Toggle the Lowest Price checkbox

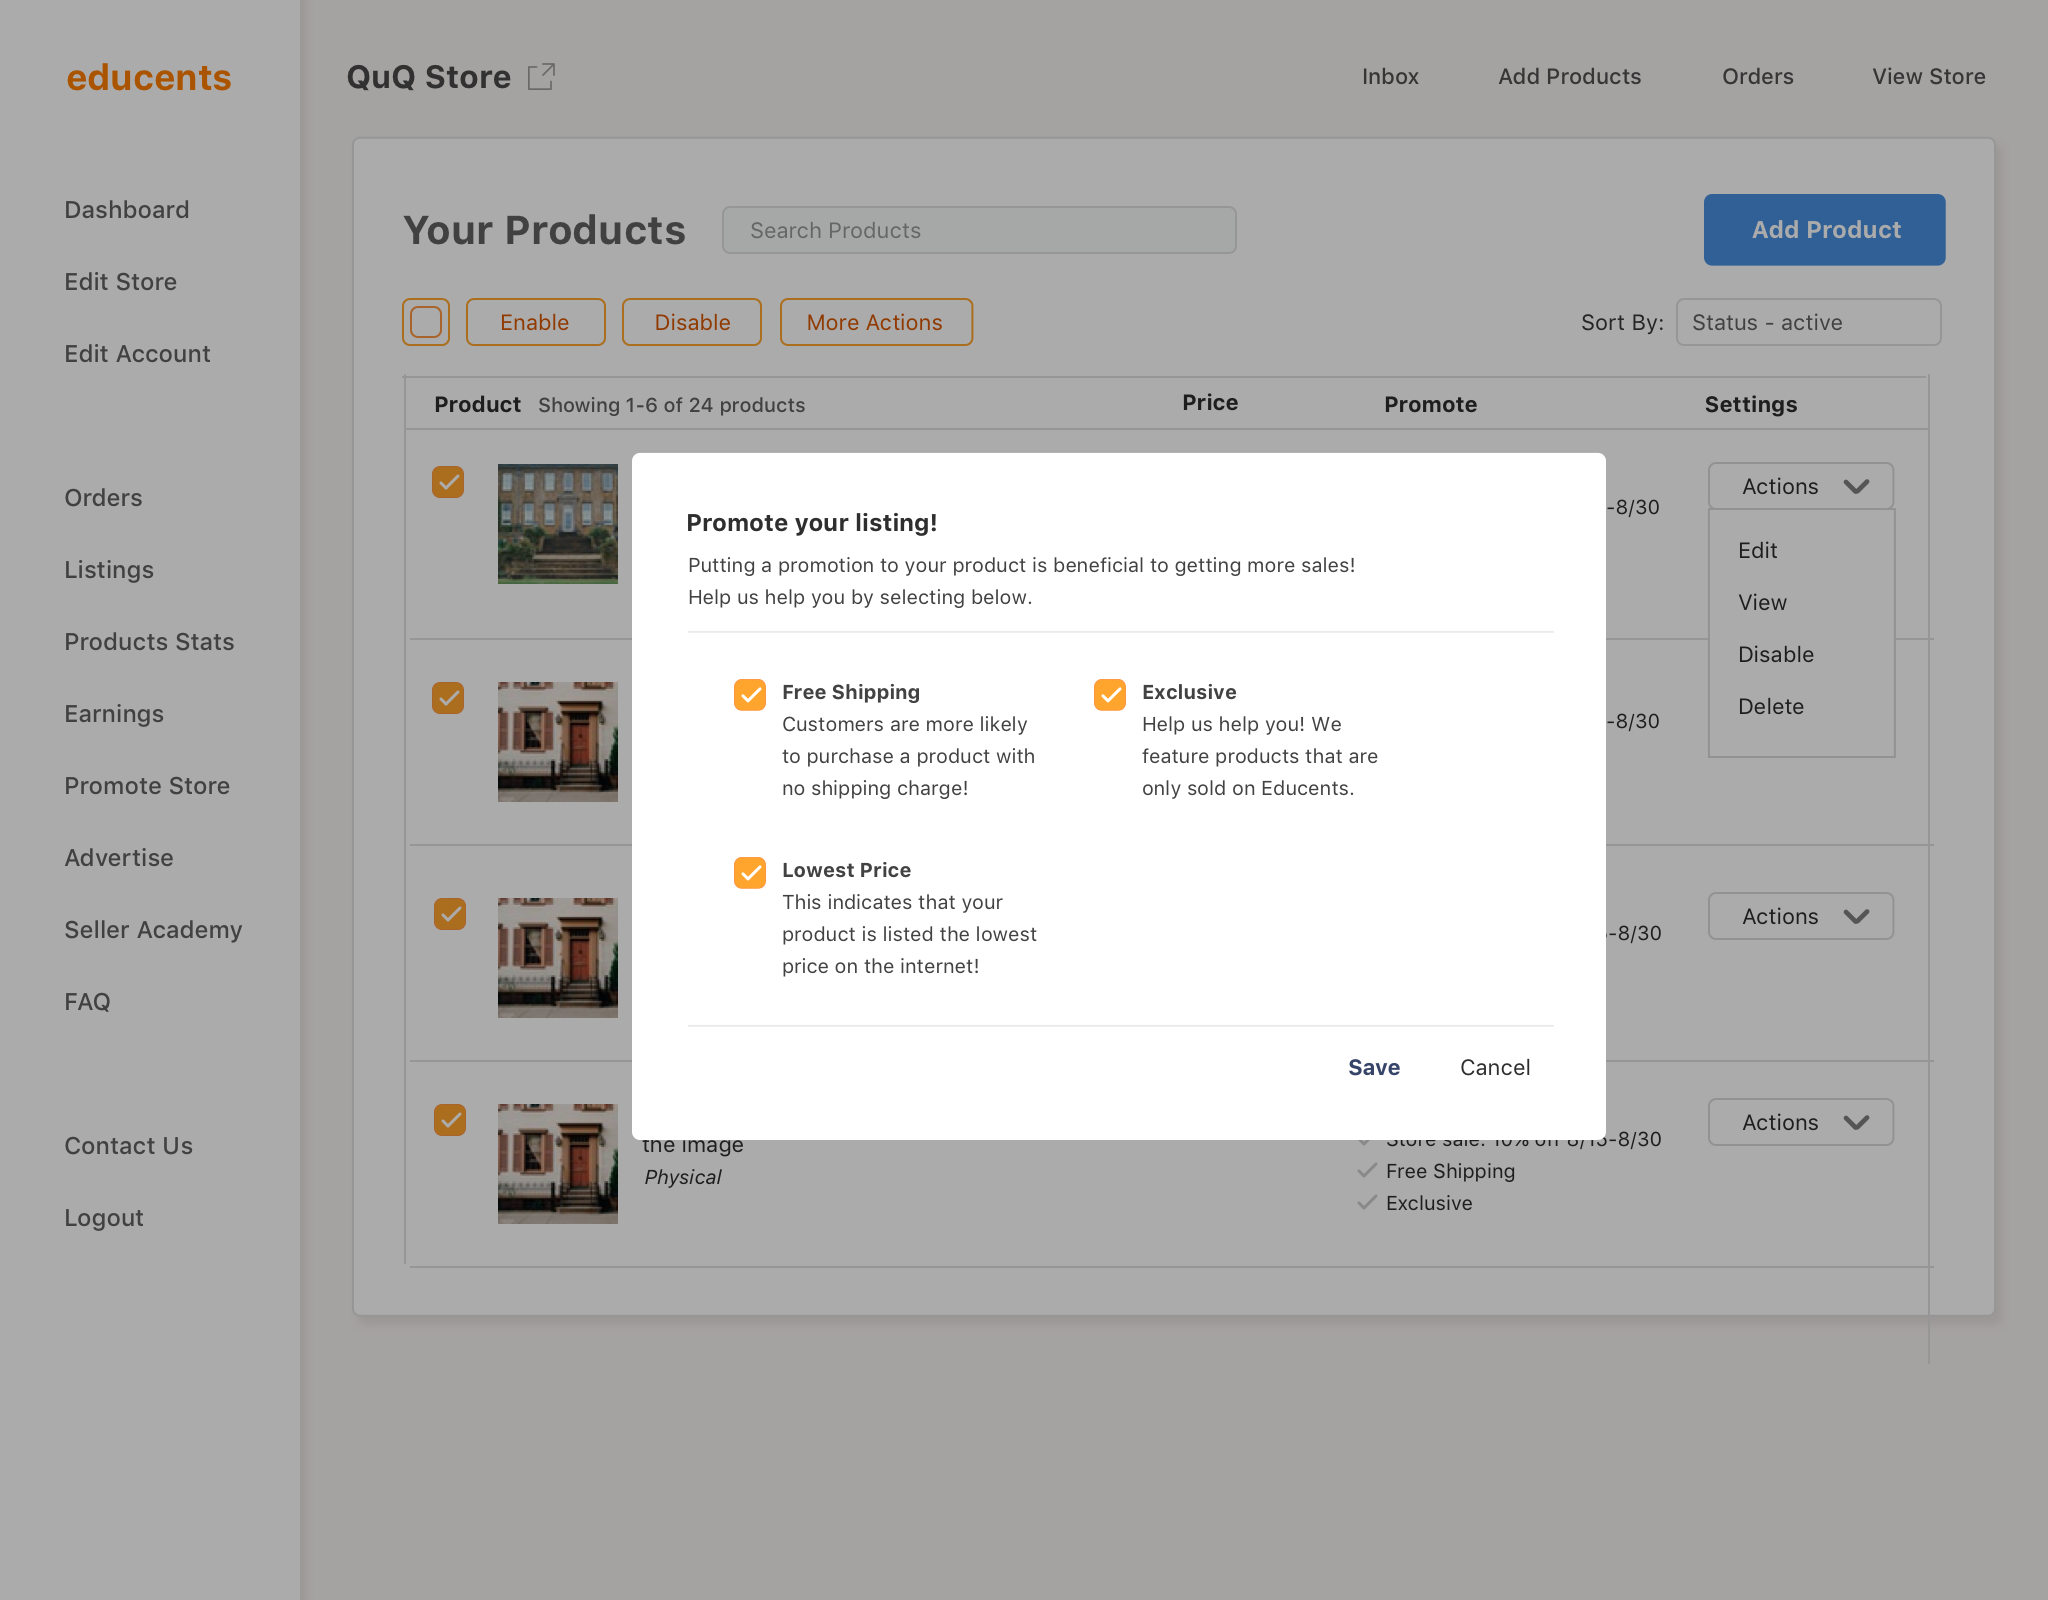pyautogui.click(x=749, y=872)
